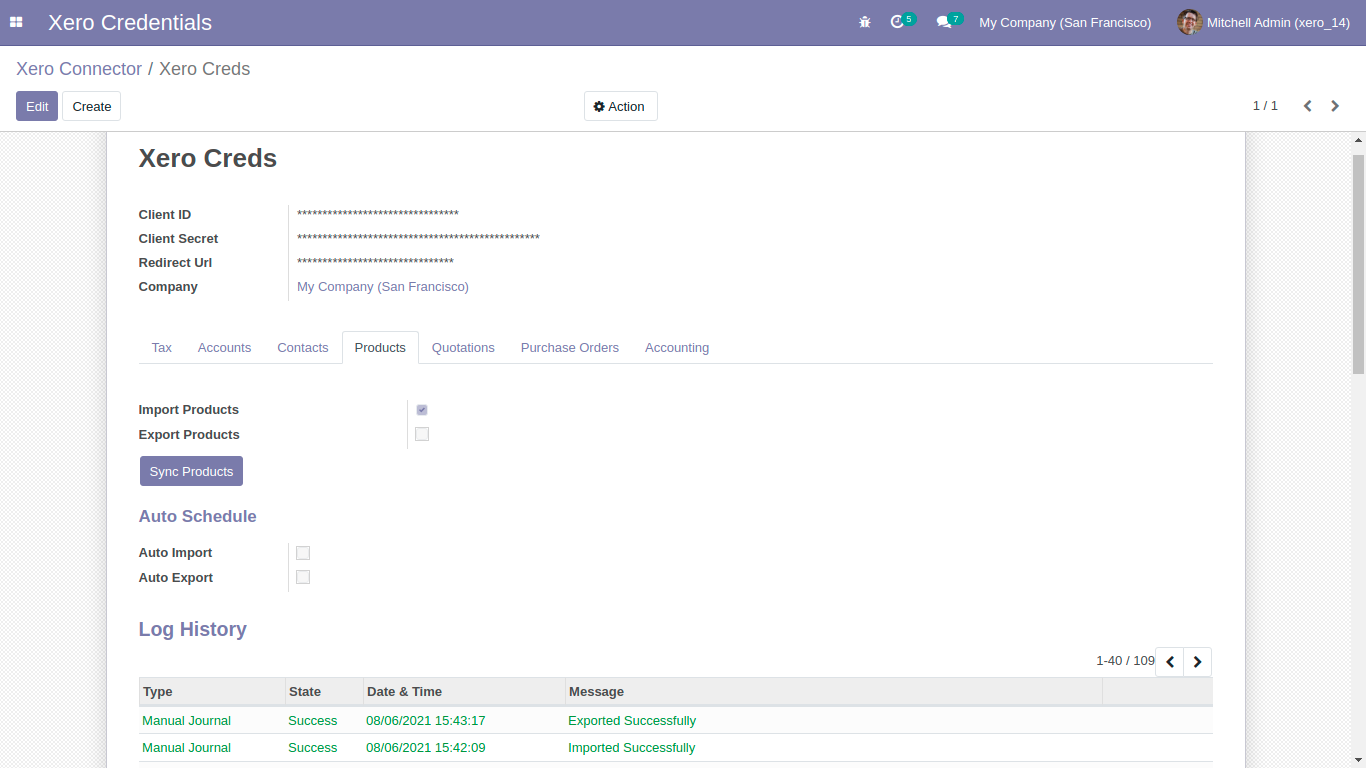Viewport: 1366px width, 768px height.
Task: Switch to the Quotations tab
Action: (x=463, y=347)
